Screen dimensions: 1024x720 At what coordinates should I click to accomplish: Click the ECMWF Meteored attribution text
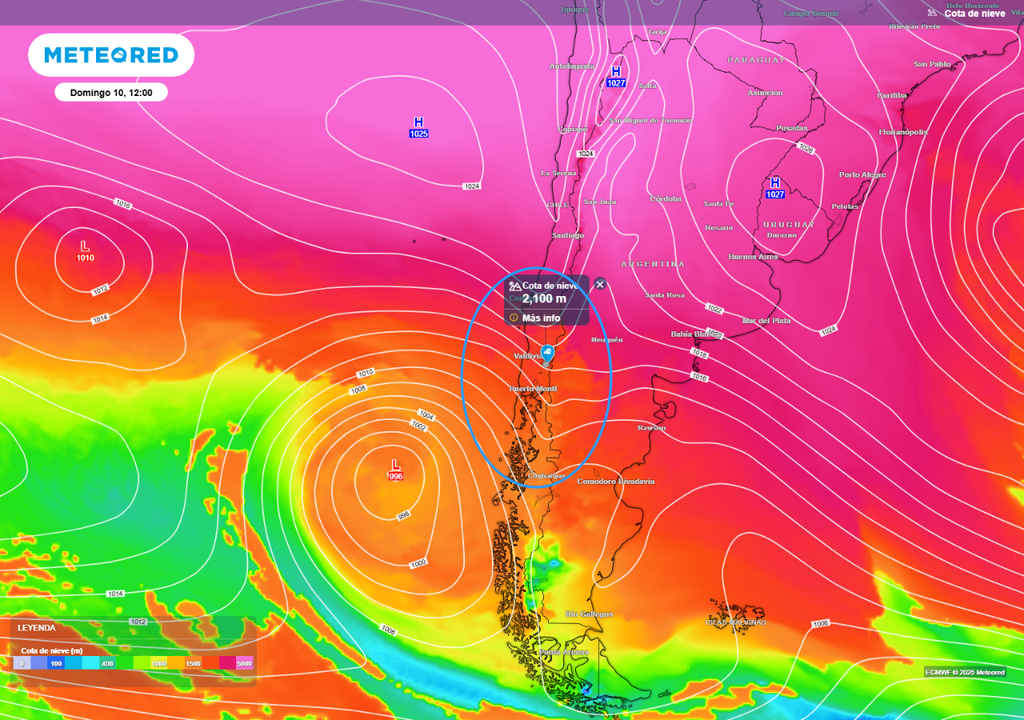965,671
